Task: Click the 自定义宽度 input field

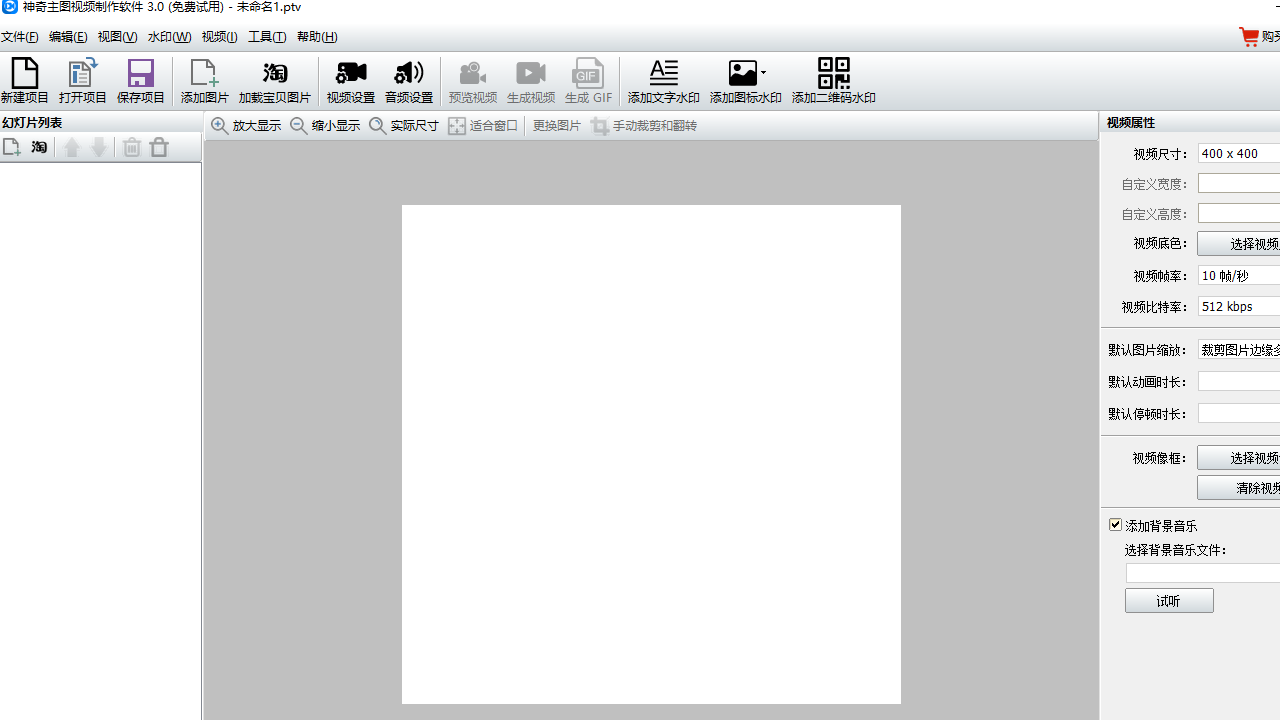Action: (x=1240, y=184)
